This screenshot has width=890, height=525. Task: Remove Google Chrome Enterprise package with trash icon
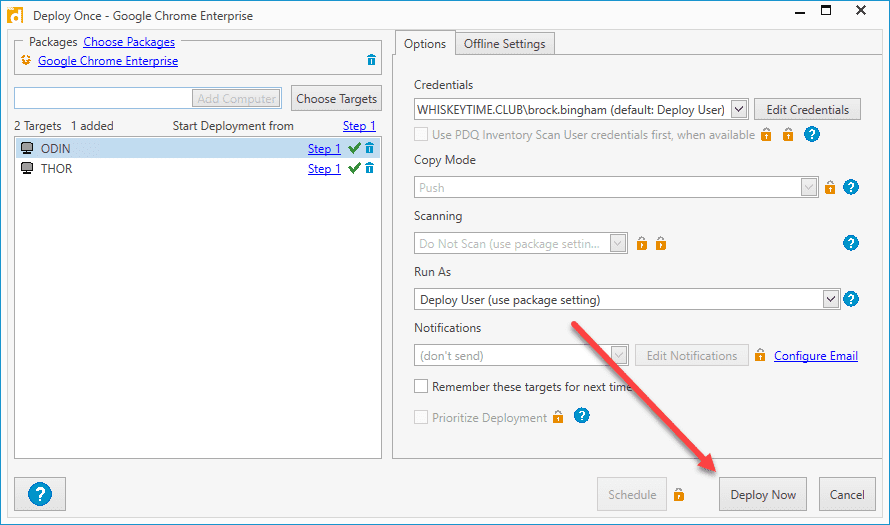(x=371, y=60)
